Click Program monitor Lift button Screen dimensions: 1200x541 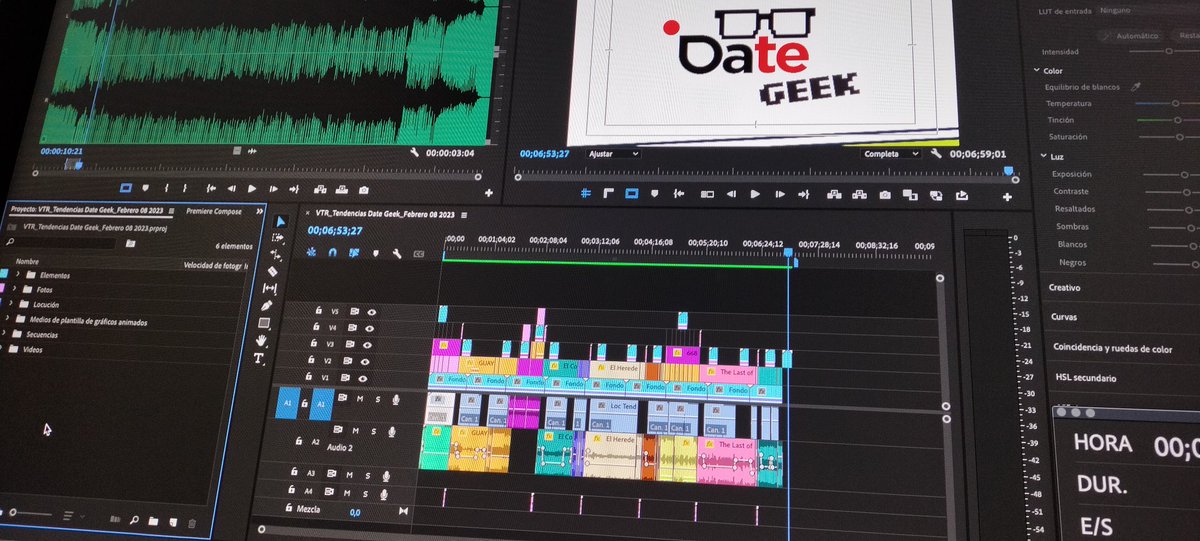click(832, 194)
